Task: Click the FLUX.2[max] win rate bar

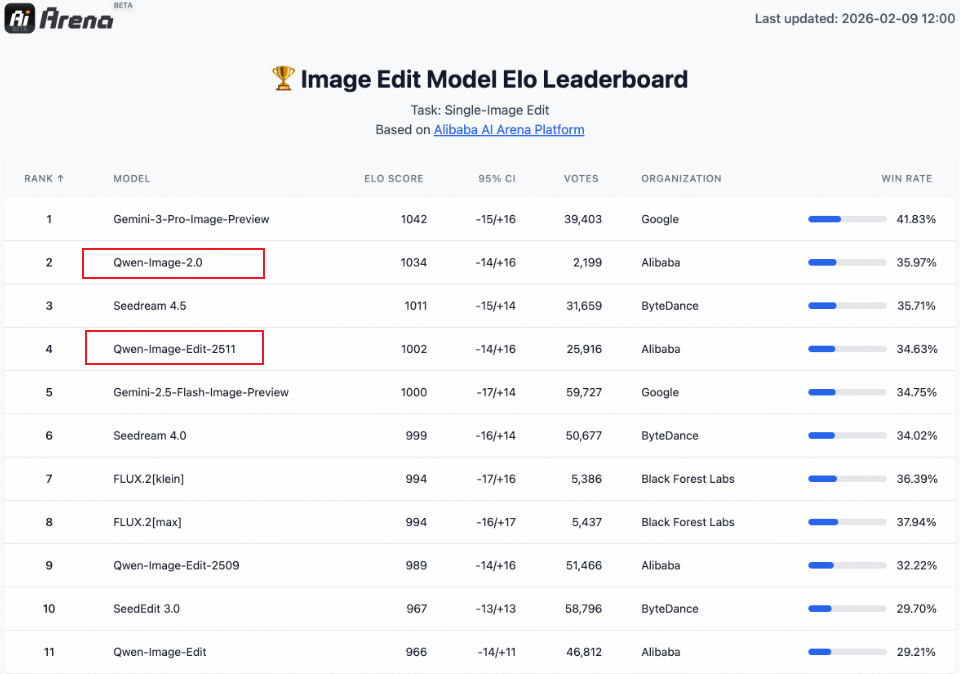Action: 847,522
